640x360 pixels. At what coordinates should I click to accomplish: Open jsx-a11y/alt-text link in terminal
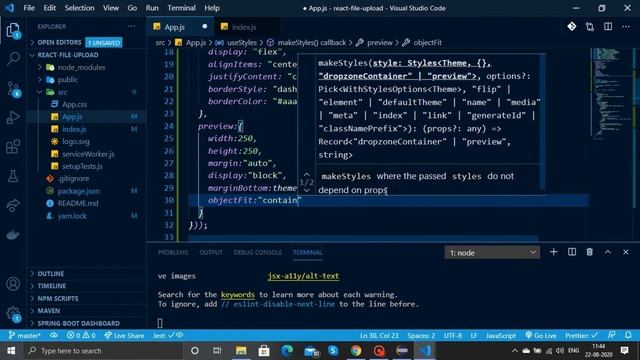click(303, 276)
